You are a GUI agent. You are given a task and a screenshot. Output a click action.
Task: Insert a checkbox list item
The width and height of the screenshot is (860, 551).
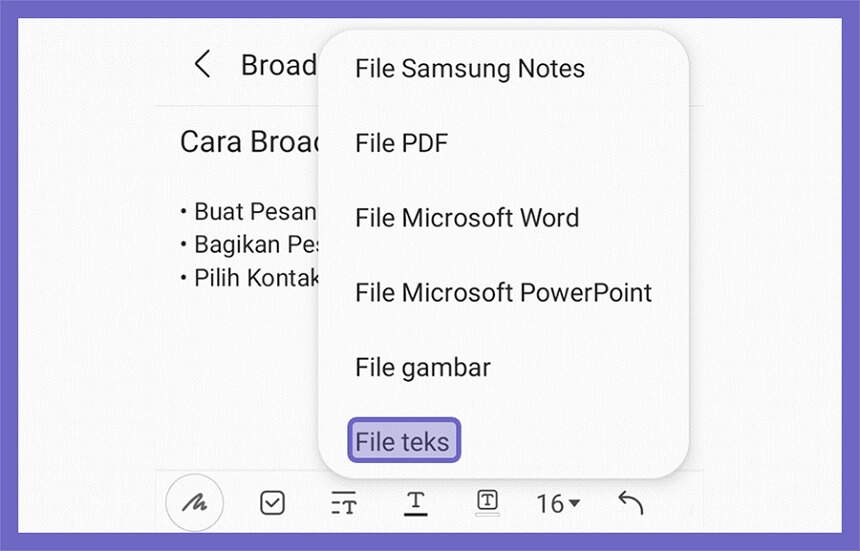click(x=272, y=502)
